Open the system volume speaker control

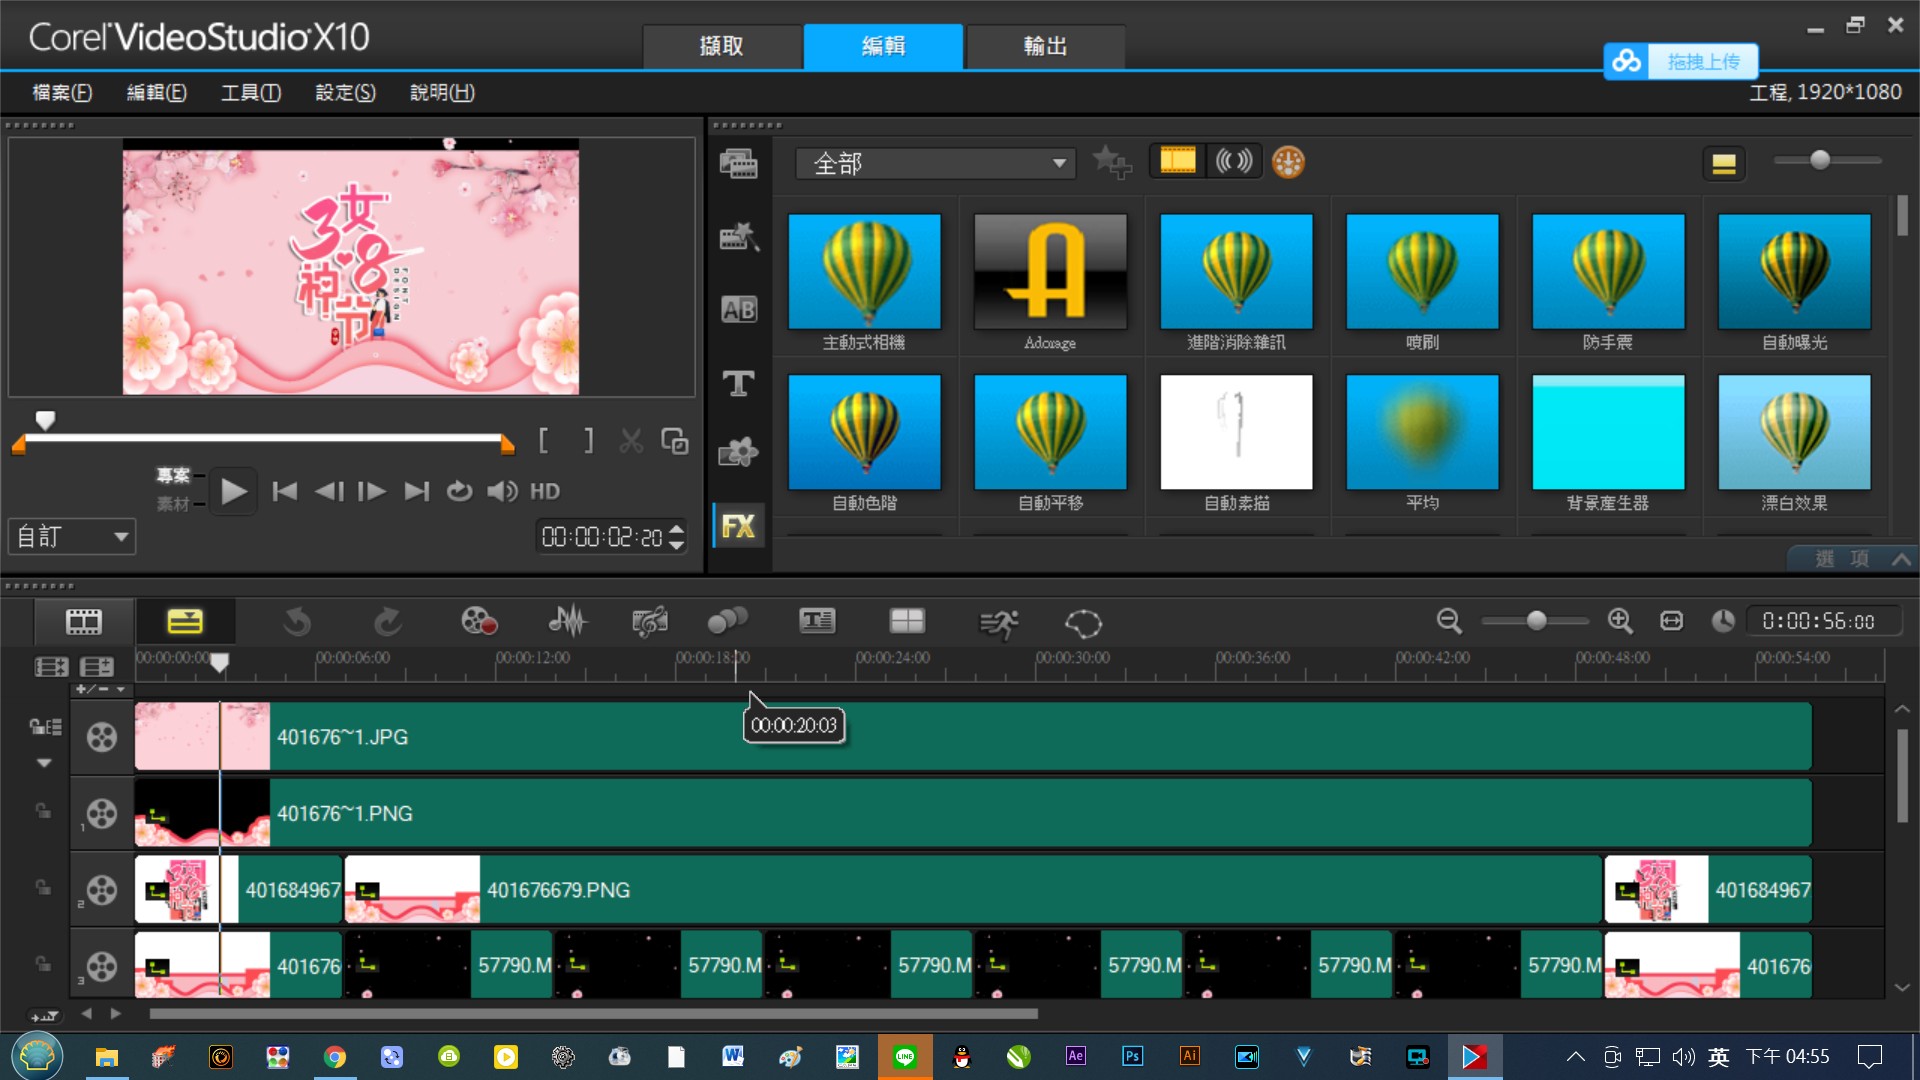tap(502, 491)
